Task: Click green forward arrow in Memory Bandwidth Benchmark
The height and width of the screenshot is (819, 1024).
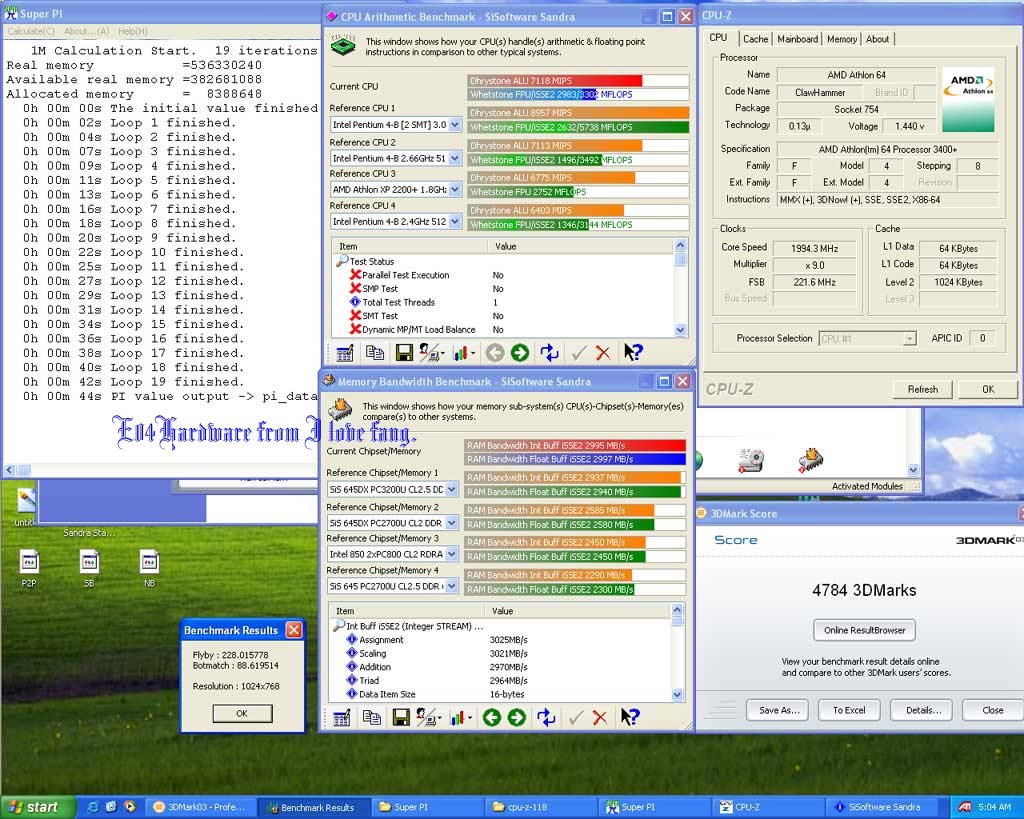Action: [x=517, y=718]
